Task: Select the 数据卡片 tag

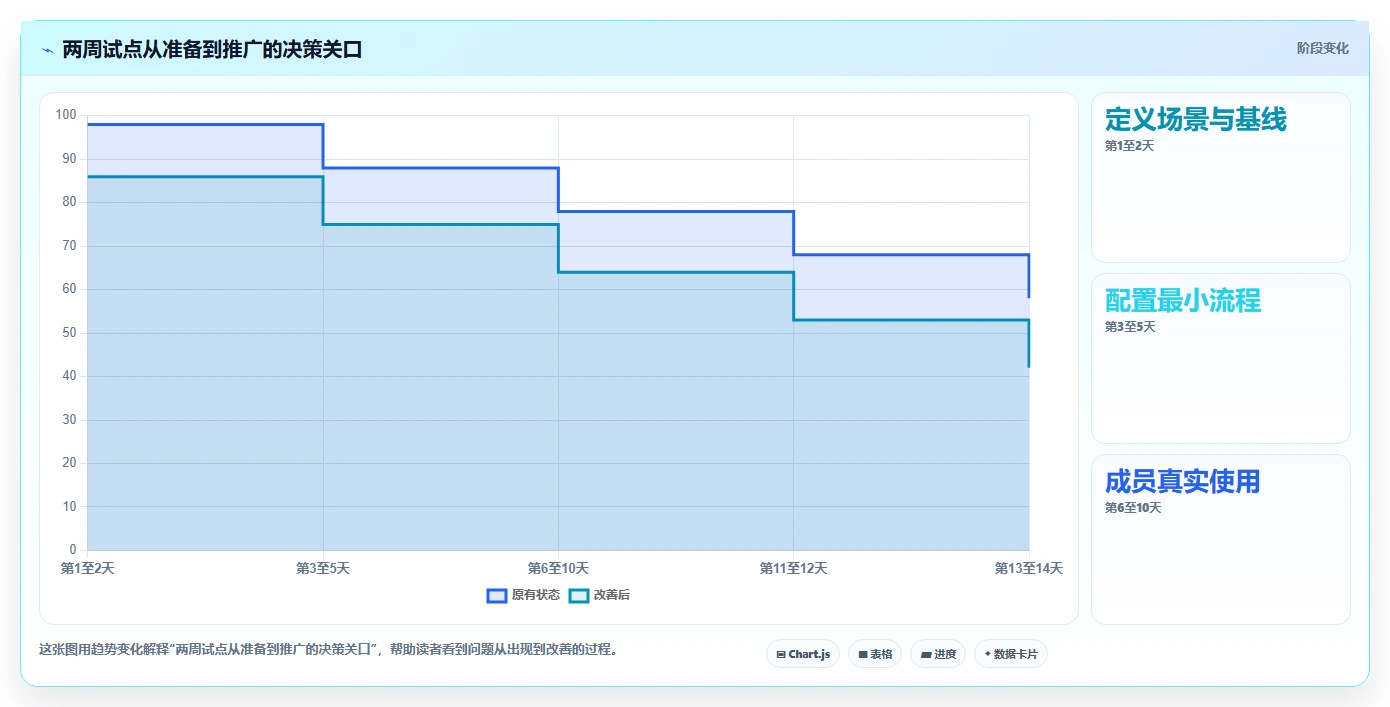Action: 1011,654
